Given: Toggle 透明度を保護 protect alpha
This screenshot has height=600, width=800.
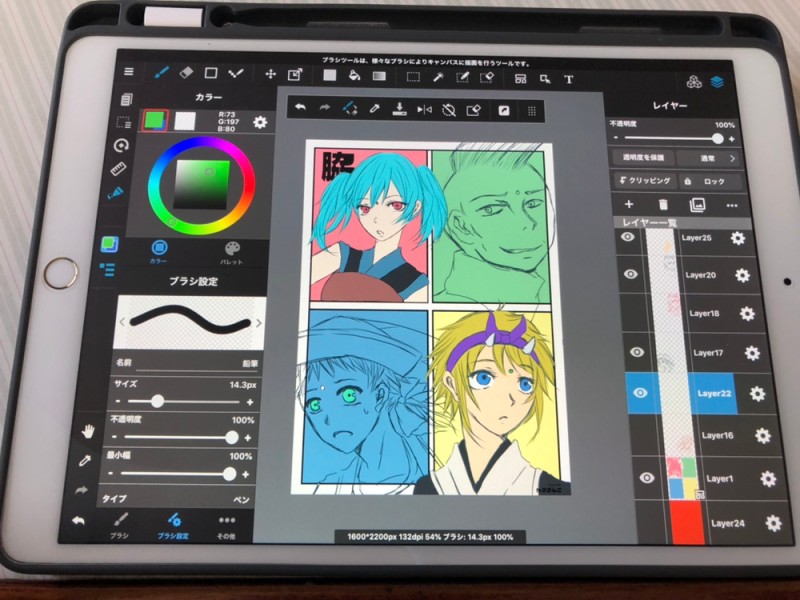Looking at the screenshot, I should [x=643, y=158].
